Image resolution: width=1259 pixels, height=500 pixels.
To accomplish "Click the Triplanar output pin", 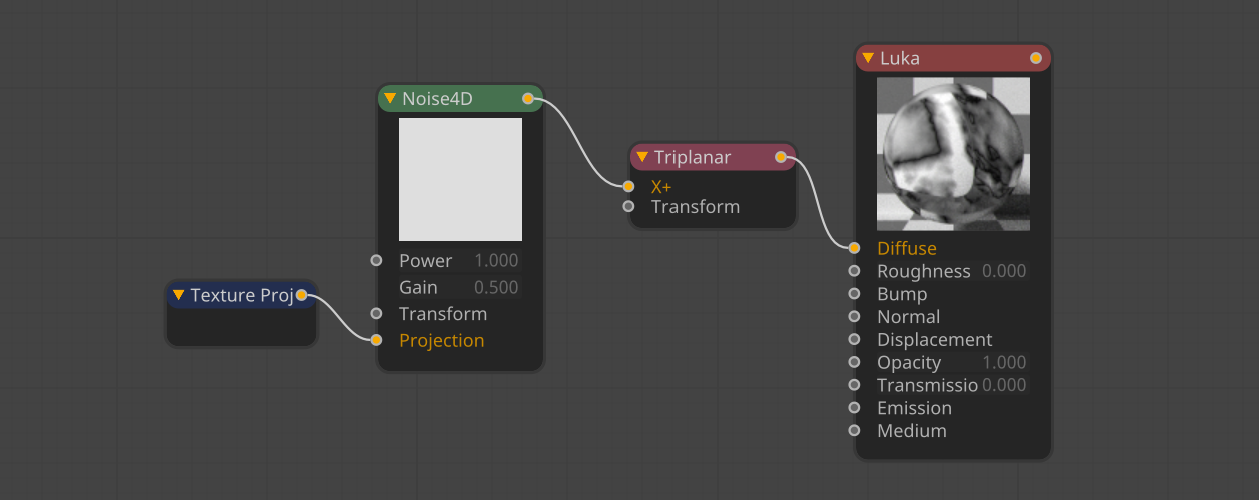I will 781,157.
